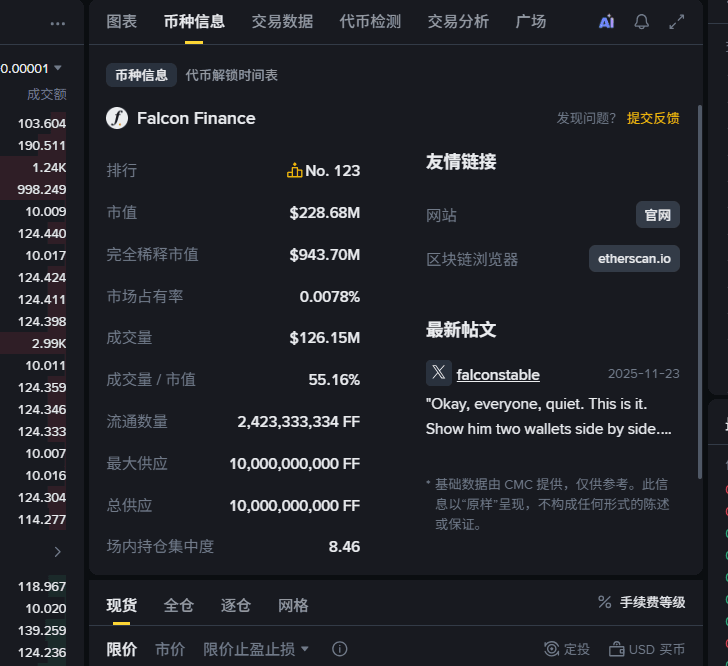Click the 190.511 order book row
Screen dimensions: 728x666
click(33, 145)
